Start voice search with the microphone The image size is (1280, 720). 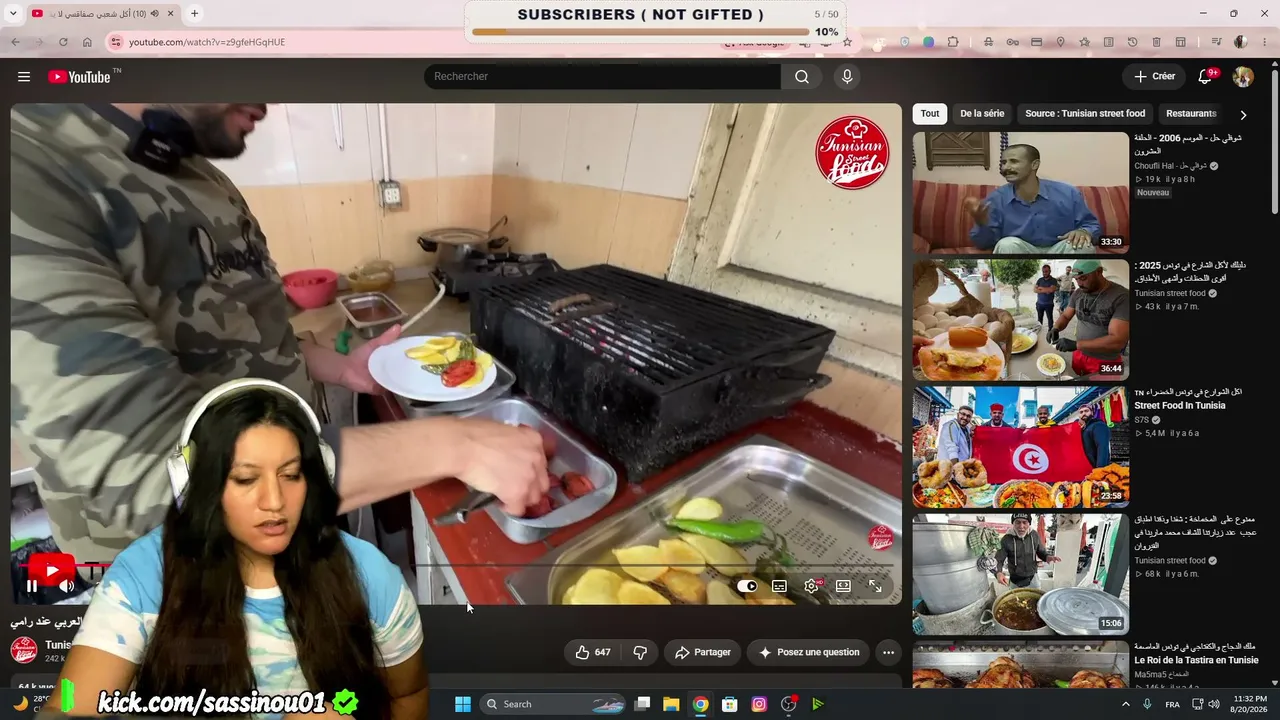pyautogui.click(x=847, y=77)
